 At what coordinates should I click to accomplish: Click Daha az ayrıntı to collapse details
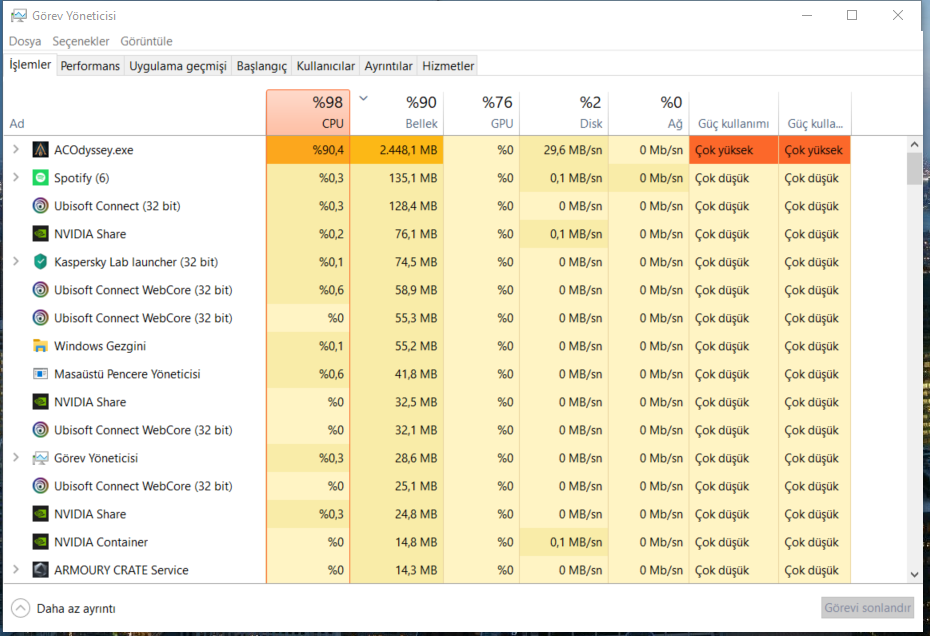click(64, 608)
